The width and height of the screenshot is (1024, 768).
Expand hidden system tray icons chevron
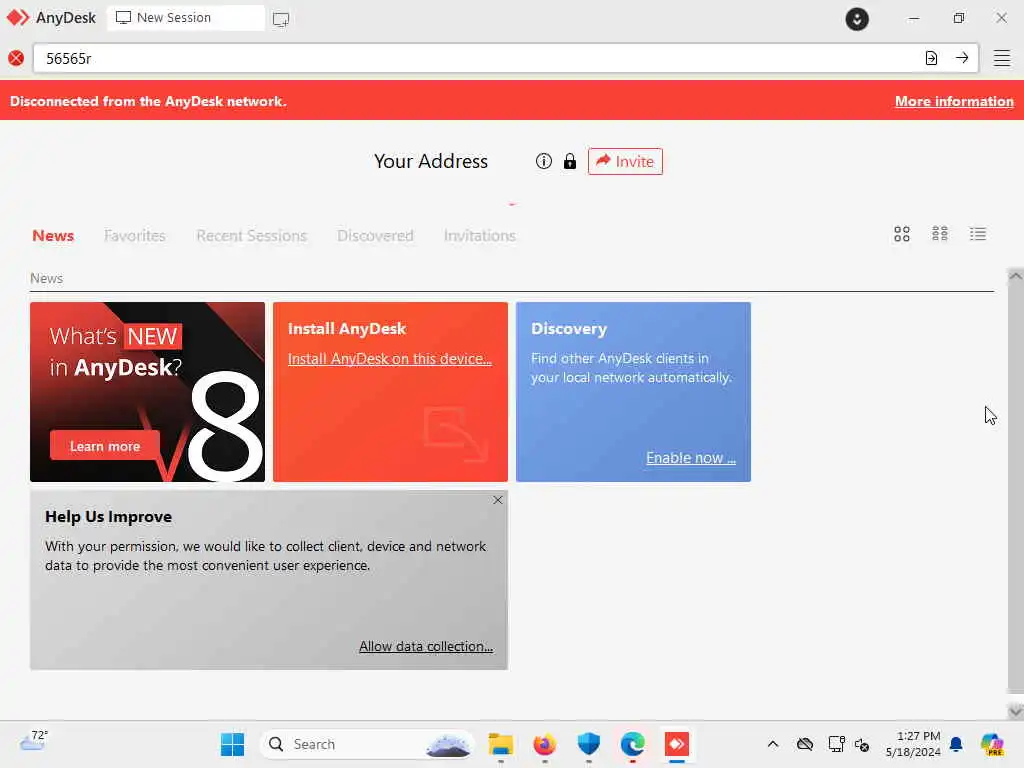(x=773, y=744)
